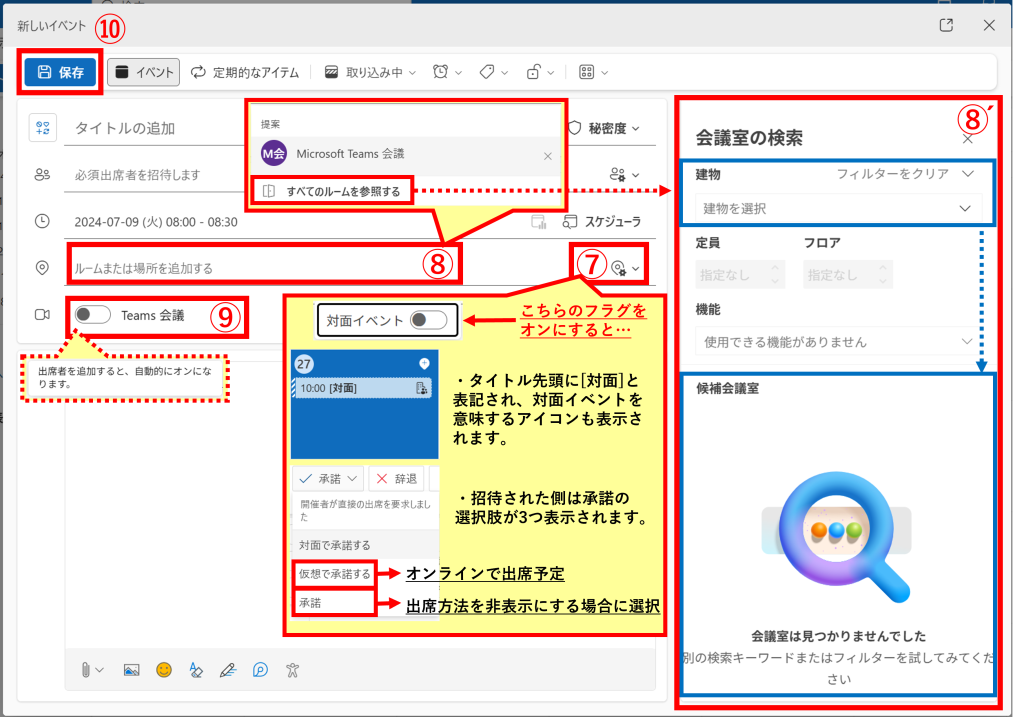This screenshot has width=1024, height=717.
Task: Click すべてのルームを参照する link
Action: tap(342, 191)
